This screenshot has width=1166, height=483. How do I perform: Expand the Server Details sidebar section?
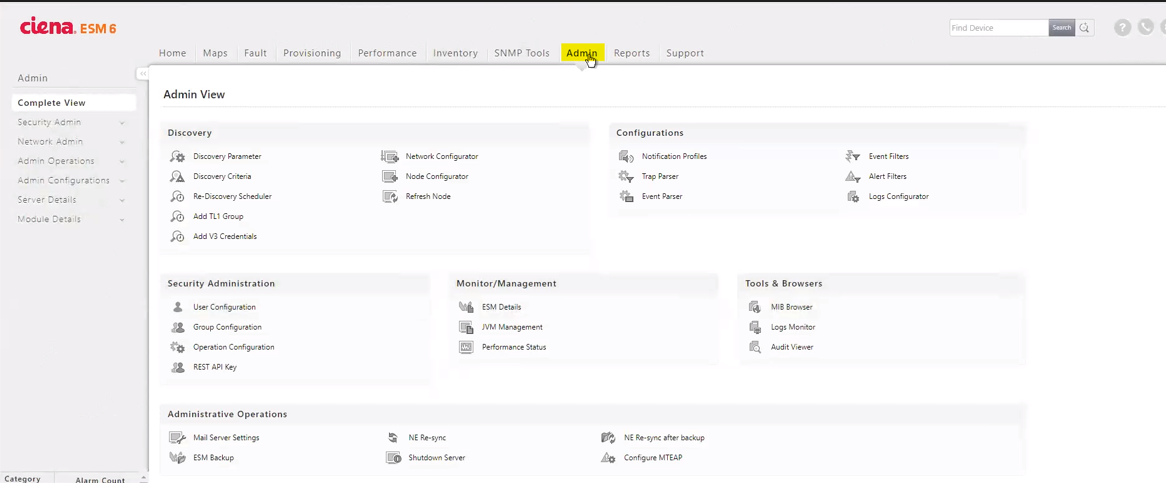pos(122,200)
